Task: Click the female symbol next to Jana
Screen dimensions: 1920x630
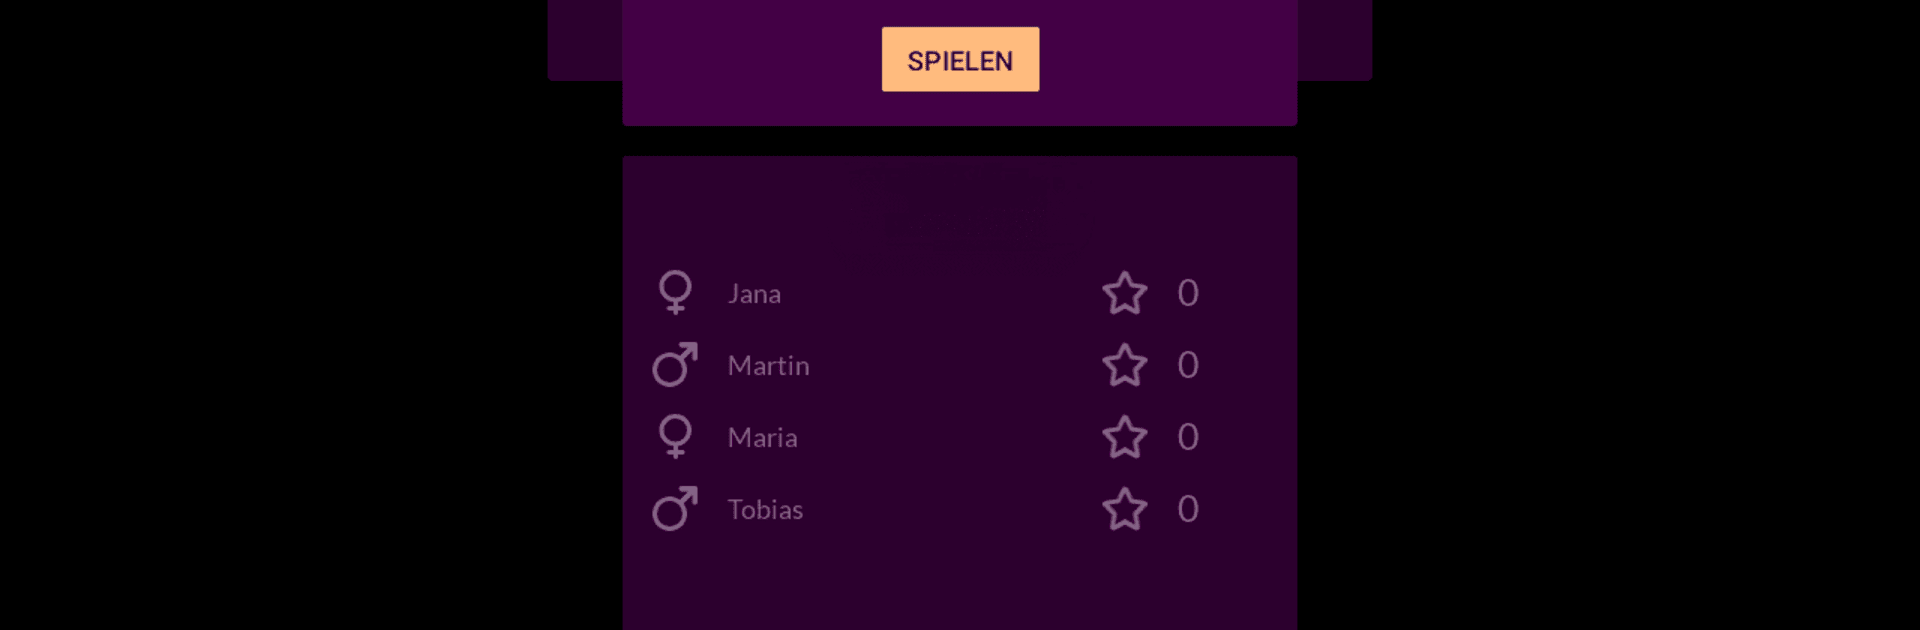Action: (x=675, y=293)
